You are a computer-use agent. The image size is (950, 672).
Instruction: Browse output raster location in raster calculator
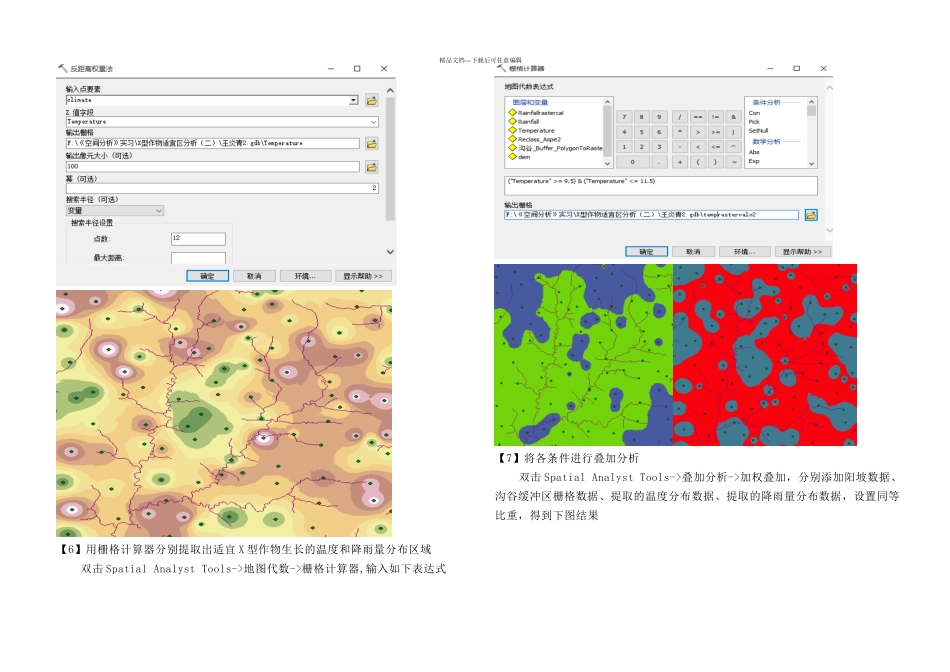coord(811,215)
